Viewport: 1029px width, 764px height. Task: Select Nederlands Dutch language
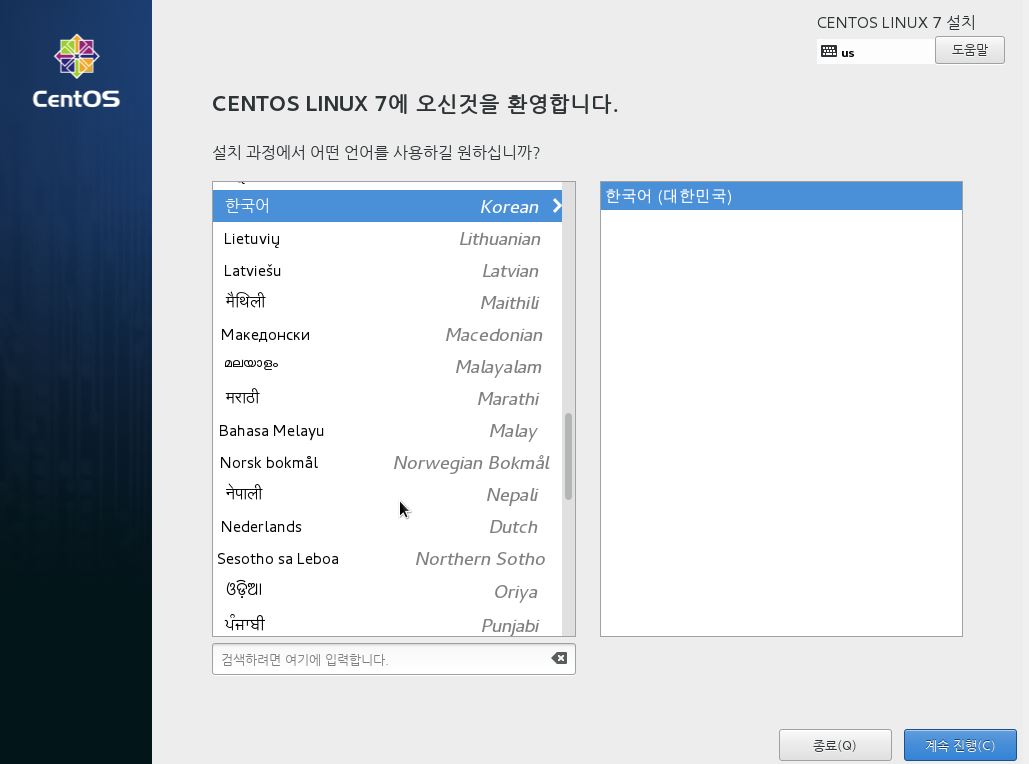[387, 526]
